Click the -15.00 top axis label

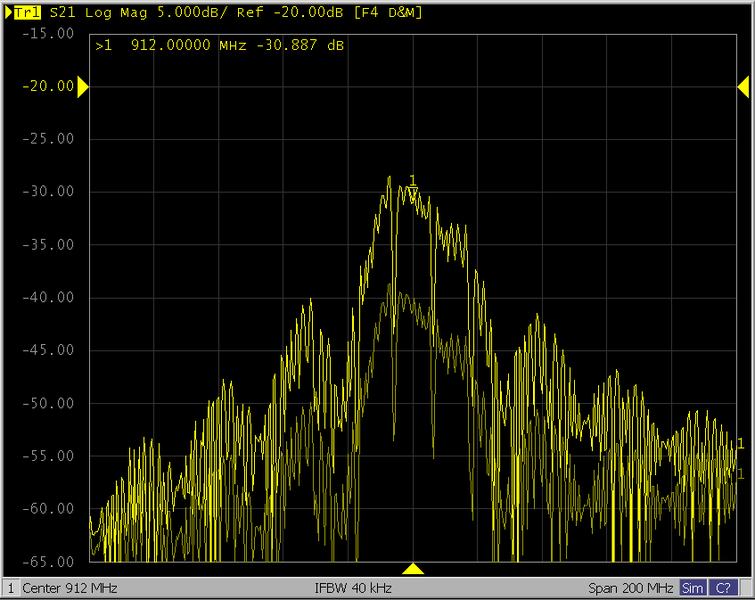point(48,33)
